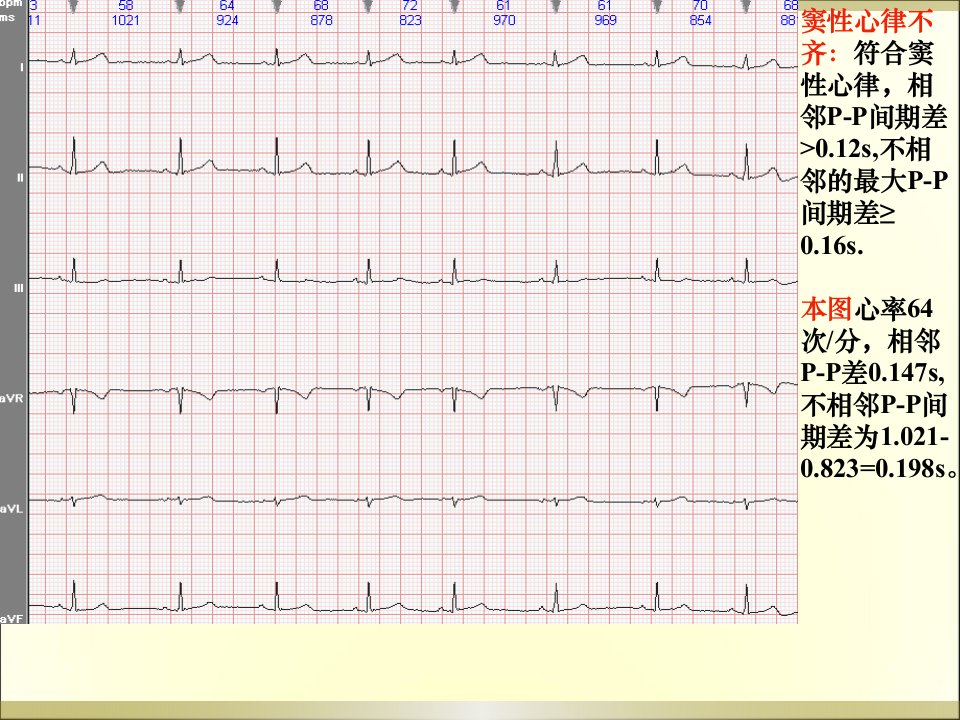Click the lead II label

20,178
